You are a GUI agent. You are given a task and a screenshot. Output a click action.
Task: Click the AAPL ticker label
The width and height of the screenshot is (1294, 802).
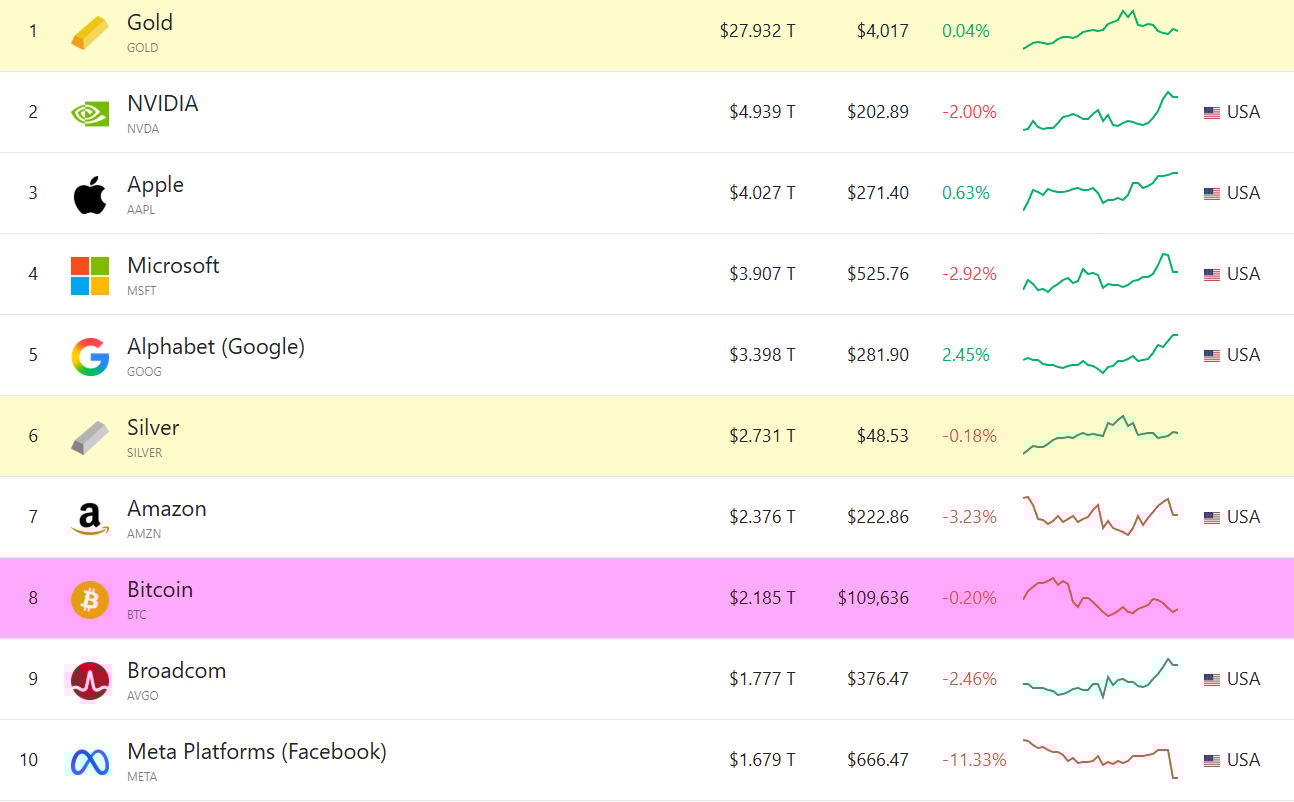(141, 210)
